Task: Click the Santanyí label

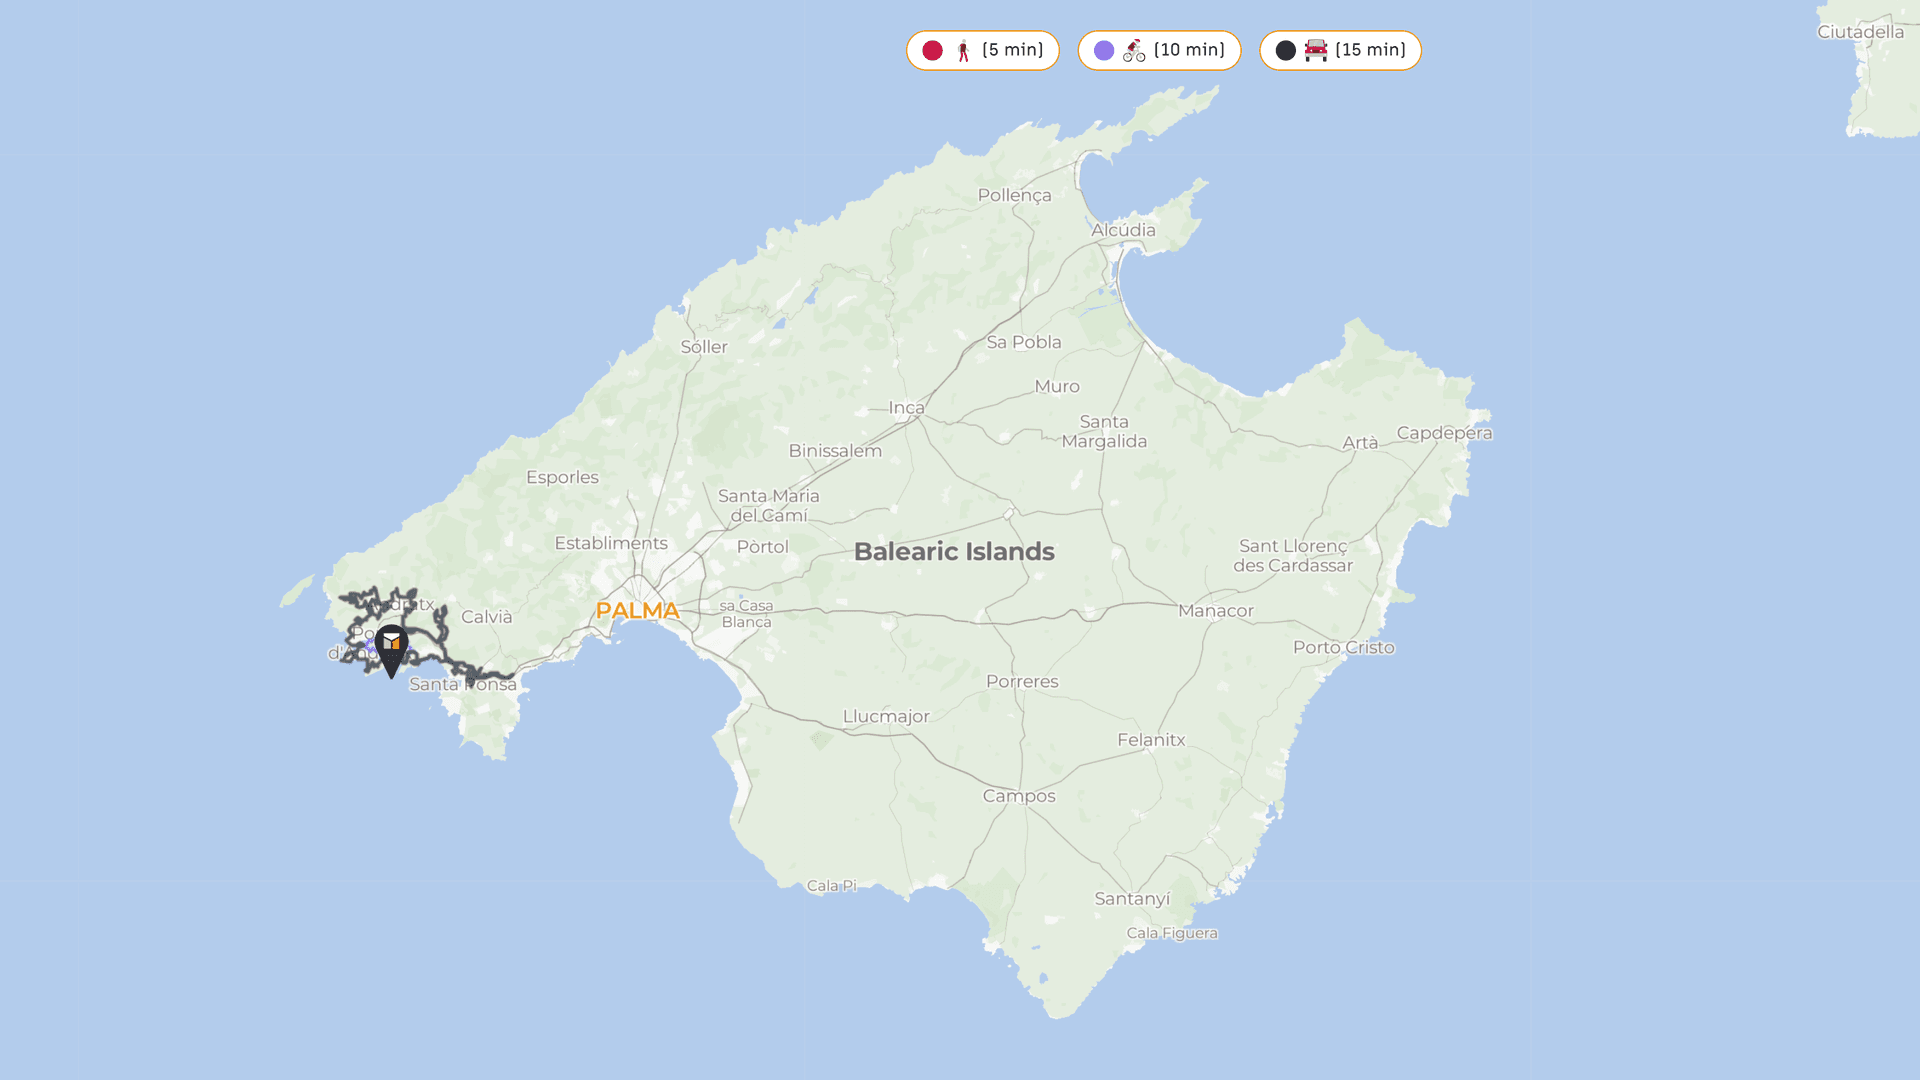Action: 1132,899
